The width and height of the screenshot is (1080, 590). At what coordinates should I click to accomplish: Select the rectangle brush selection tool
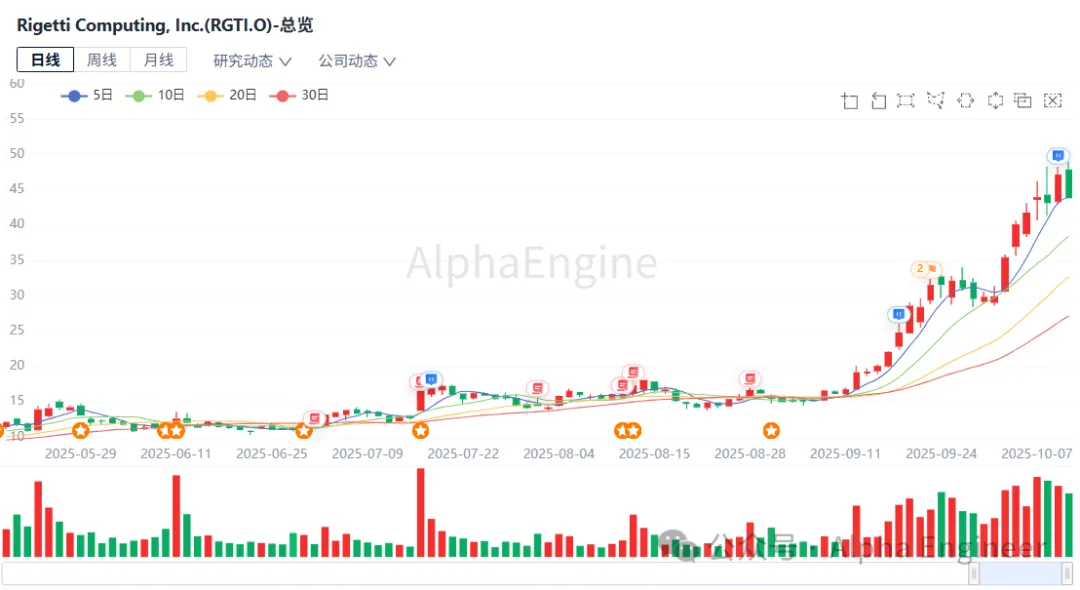point(906,100)
